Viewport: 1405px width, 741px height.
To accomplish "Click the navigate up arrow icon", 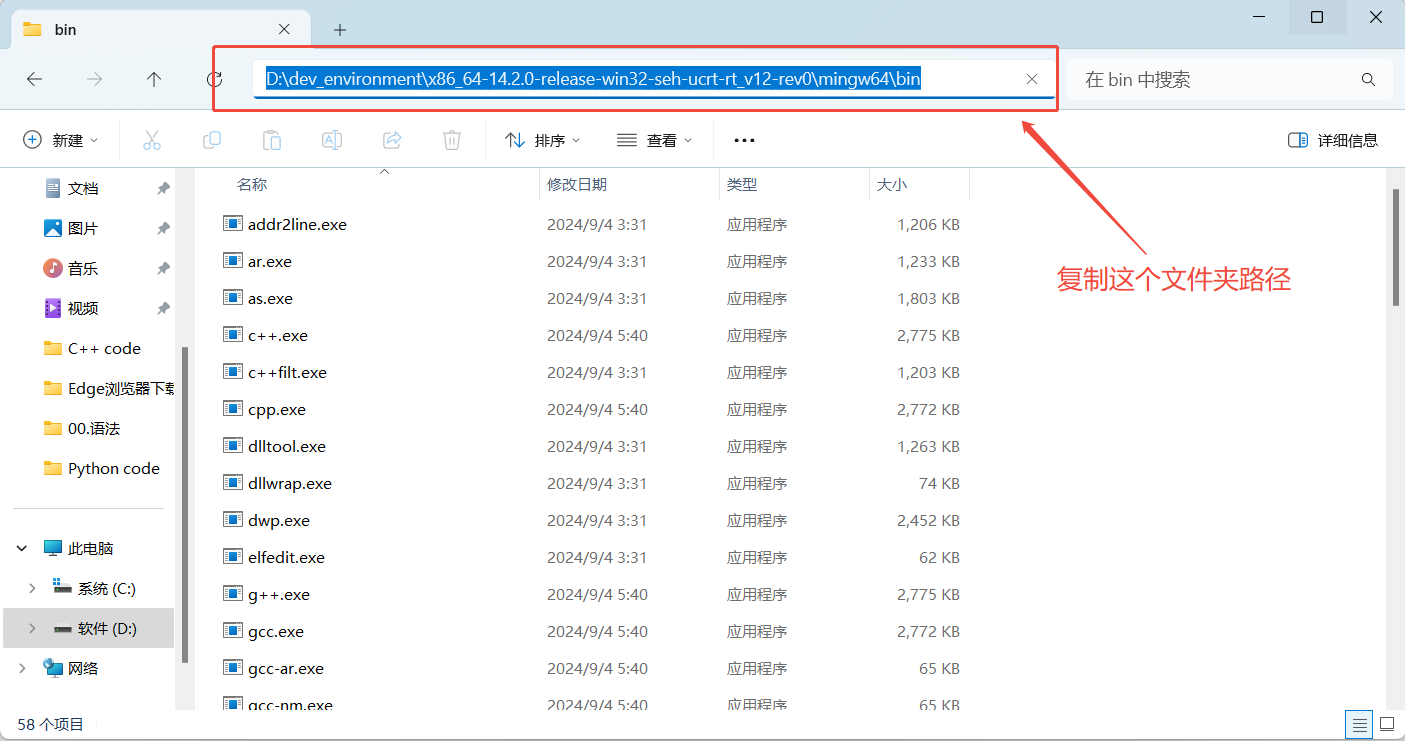I will click(x=151, y=78).
